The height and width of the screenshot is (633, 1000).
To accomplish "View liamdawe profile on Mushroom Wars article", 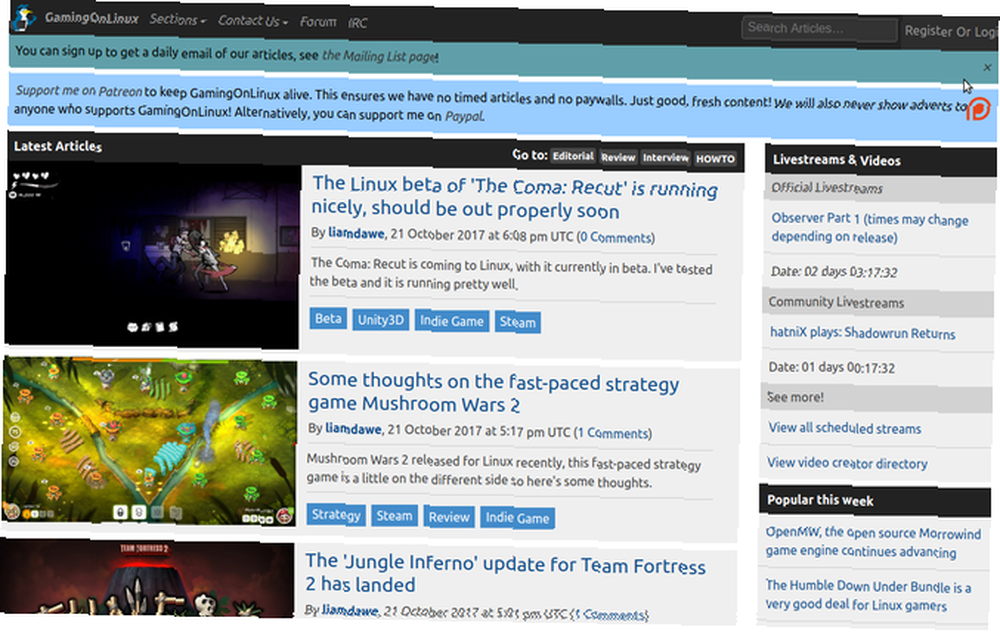I will pos(353,428).
